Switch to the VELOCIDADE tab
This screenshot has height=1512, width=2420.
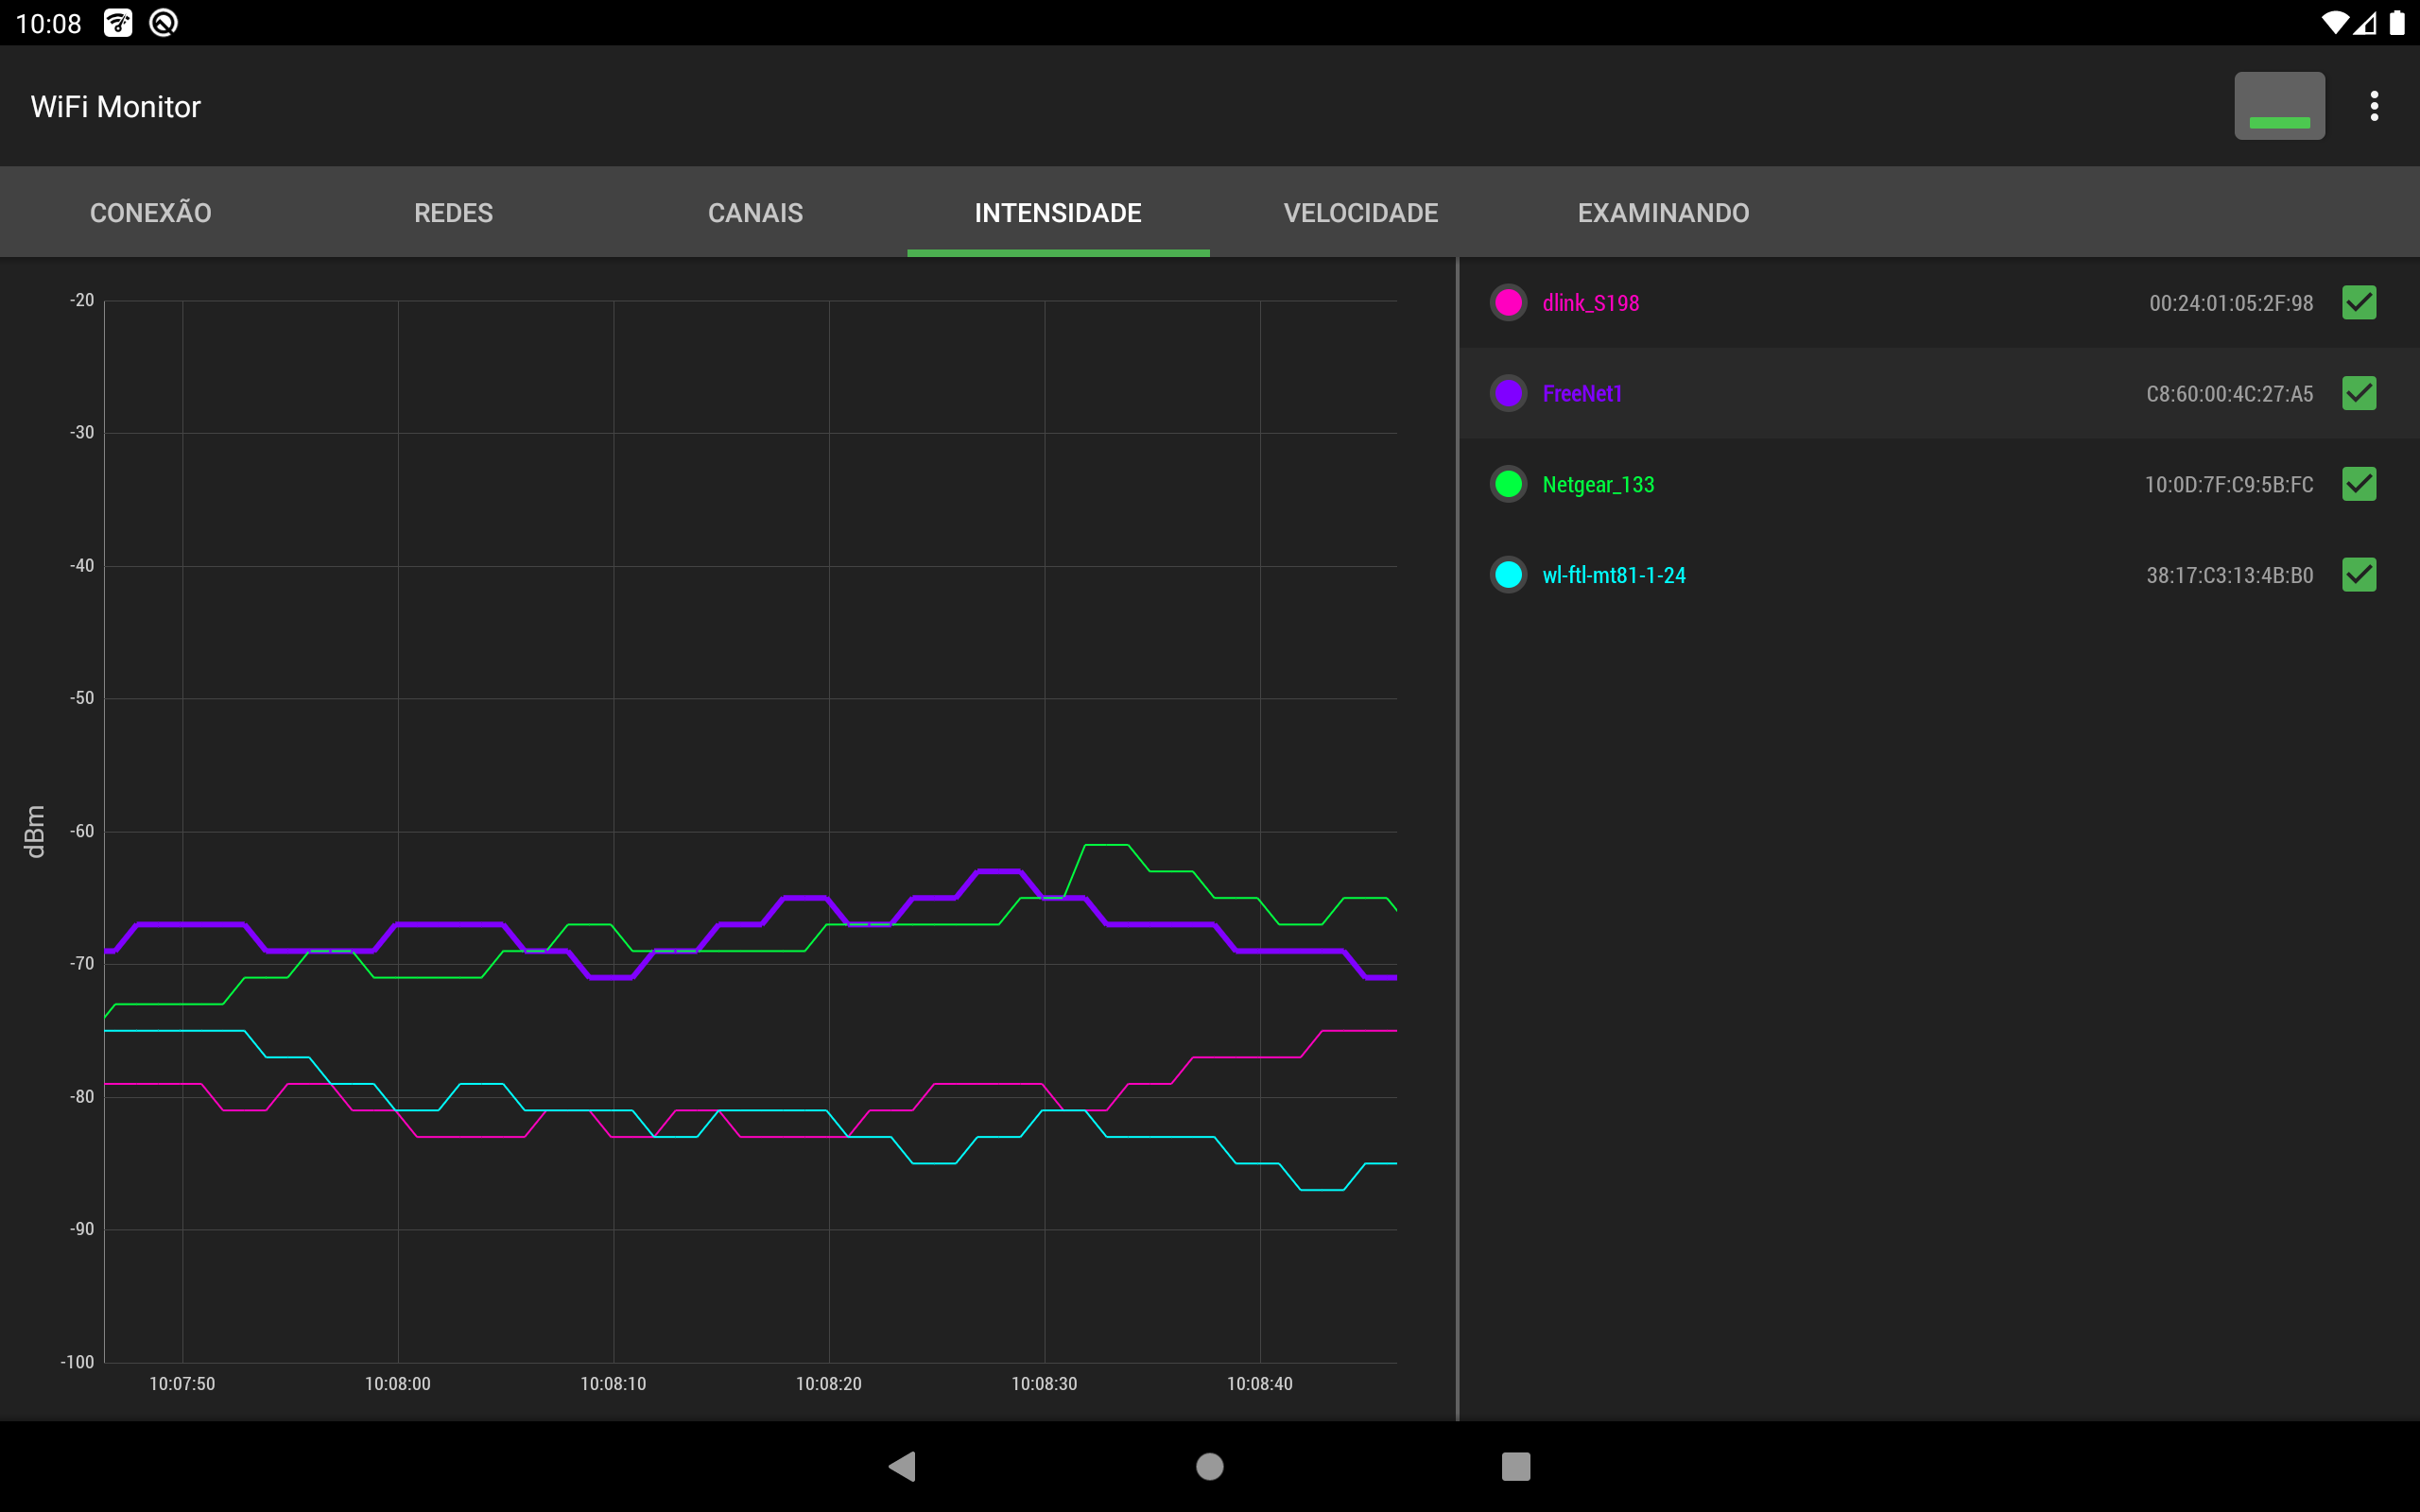click(1361, 212)
